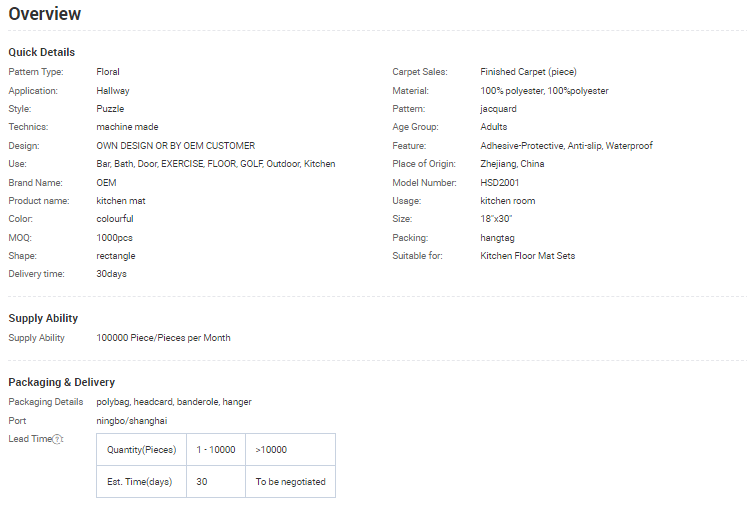Select the Supply Ability section heading
747x507 pixels.
click(x=43, y=318)
